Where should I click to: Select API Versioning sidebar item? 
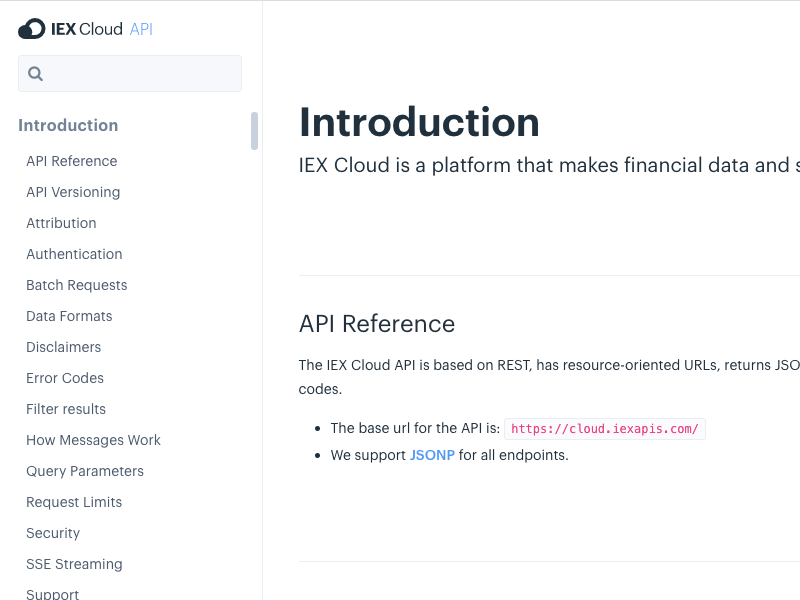(x=73, y=192)
